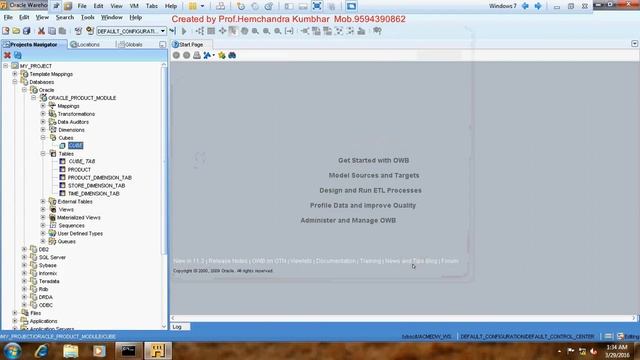The height and width of the screenshot is (360, 640).
Task: Expand the Dimensions node
Action: click(x=43, y=130)
